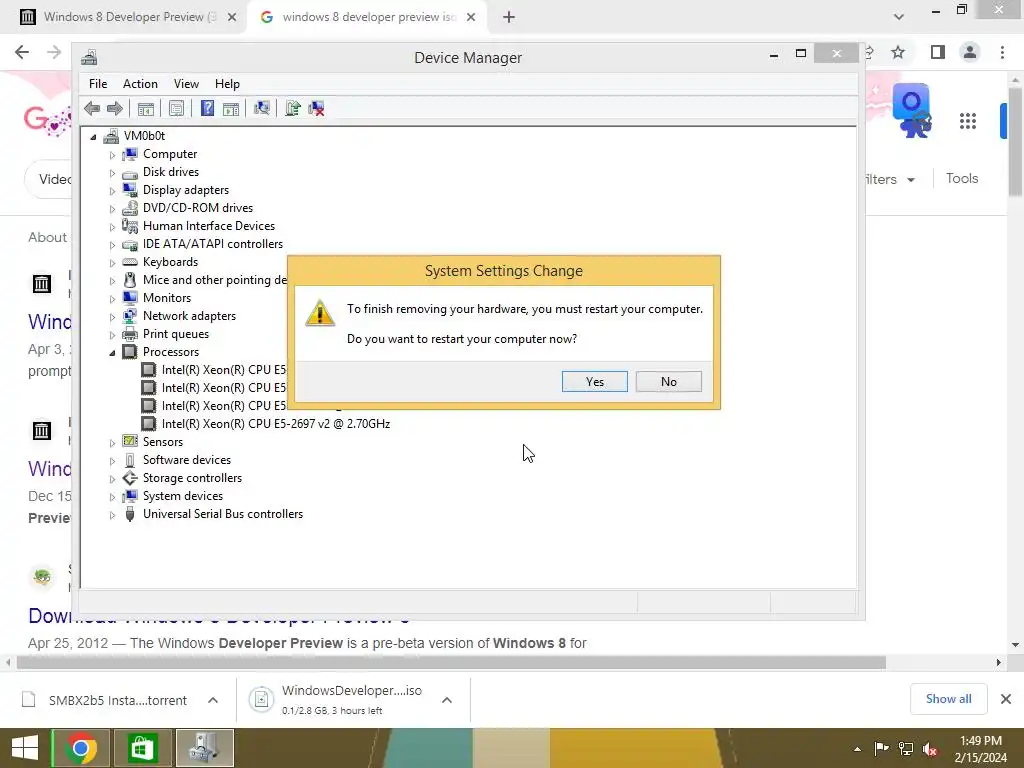The image size is (1024, 768).
Task: Click Show all downloads button
Action: point(948,699)
